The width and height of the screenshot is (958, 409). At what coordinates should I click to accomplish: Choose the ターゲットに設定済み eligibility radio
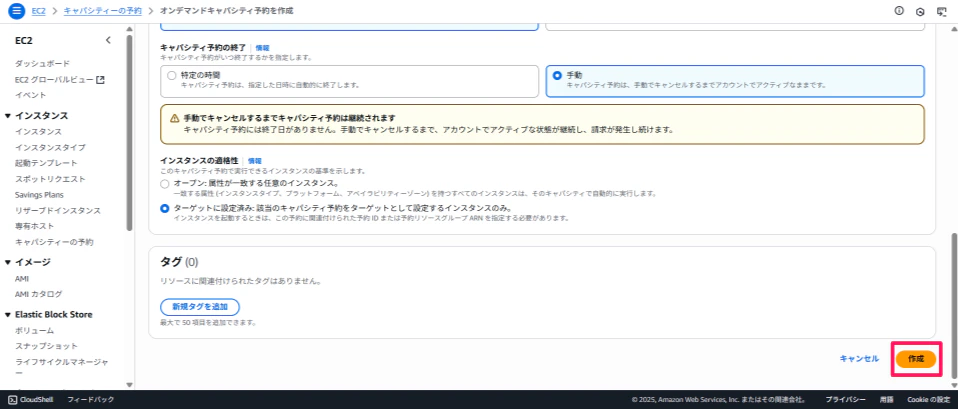(164, 208)
